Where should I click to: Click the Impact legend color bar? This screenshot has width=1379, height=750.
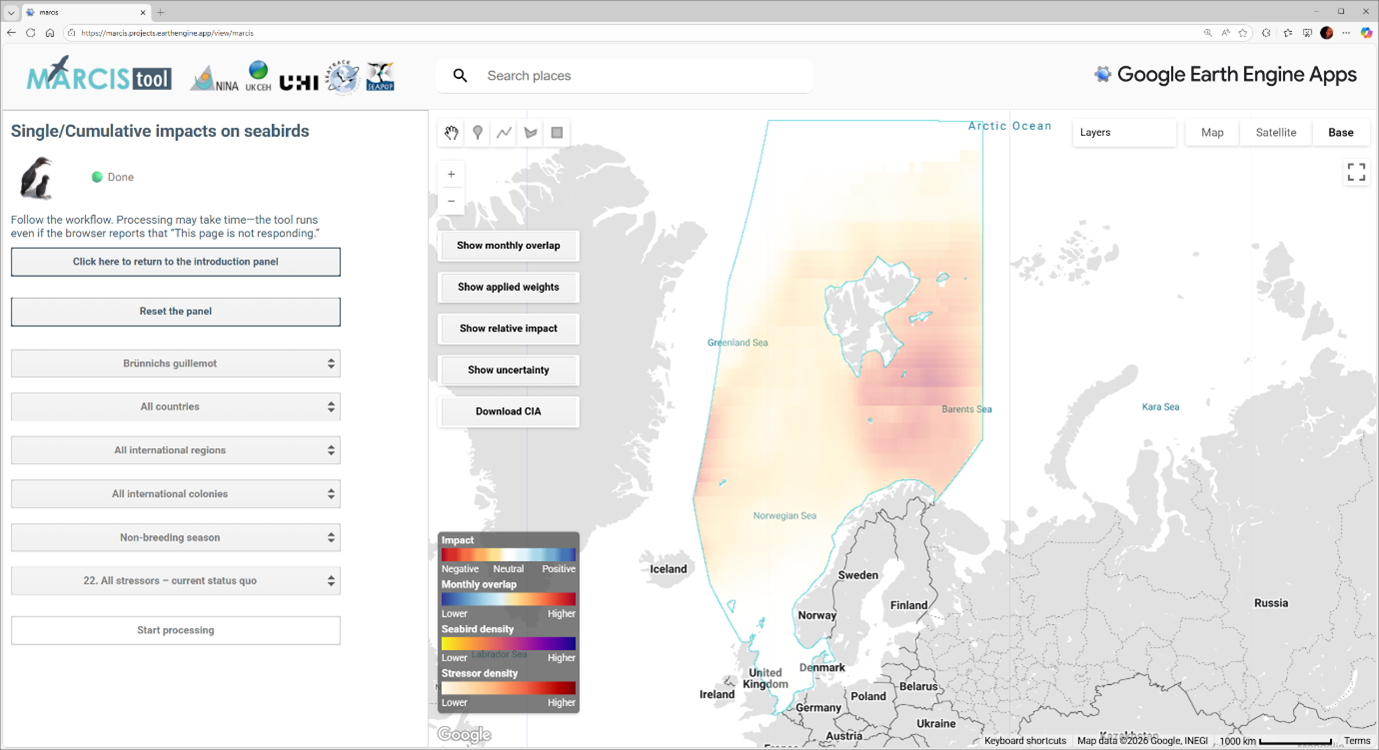tap(508, 554)
